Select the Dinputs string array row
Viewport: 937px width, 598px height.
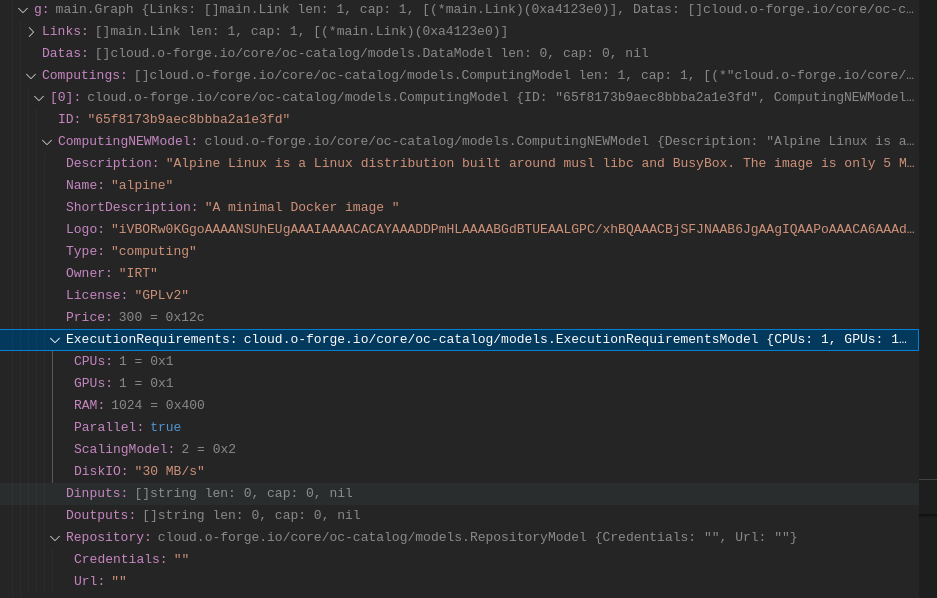point(209,493)
